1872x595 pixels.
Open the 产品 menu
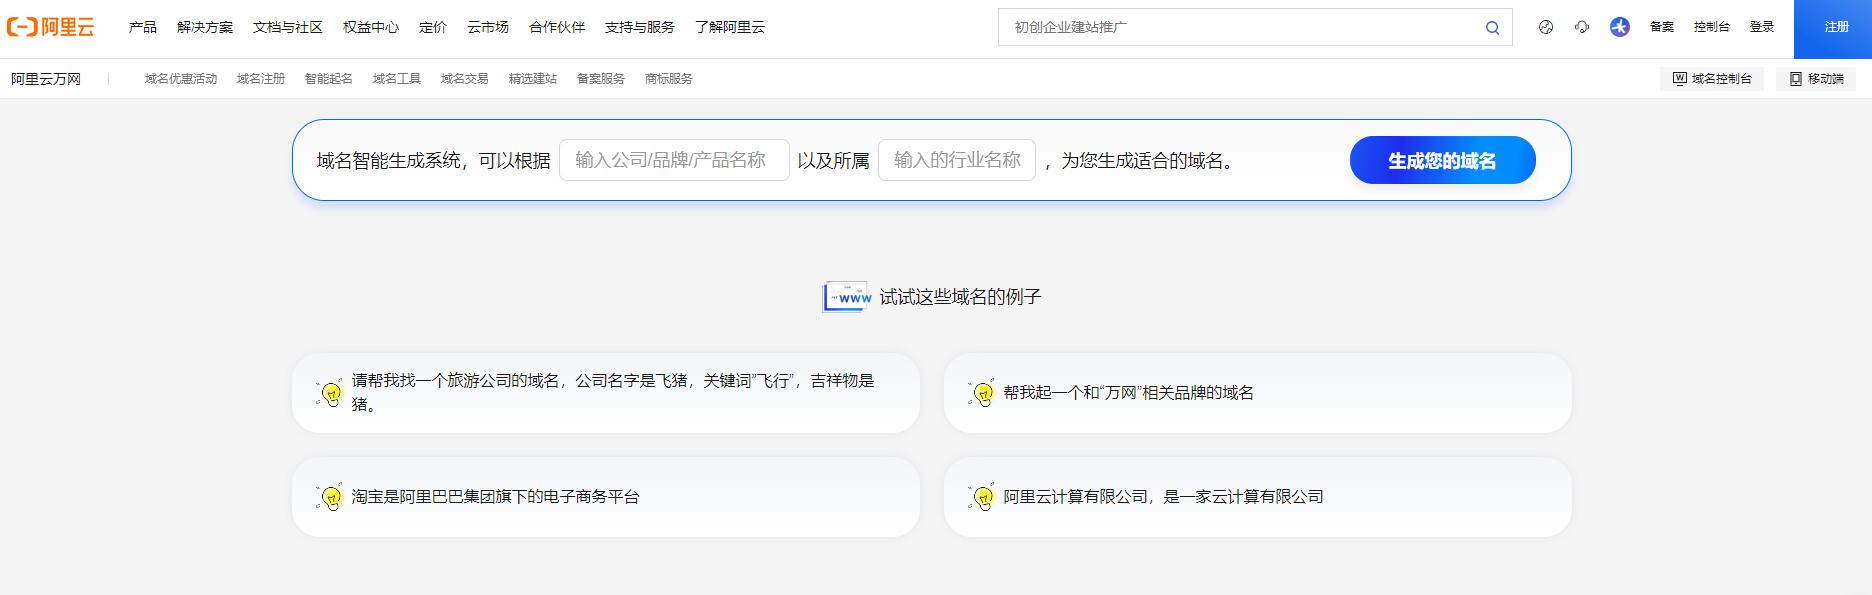click(143, 27)
